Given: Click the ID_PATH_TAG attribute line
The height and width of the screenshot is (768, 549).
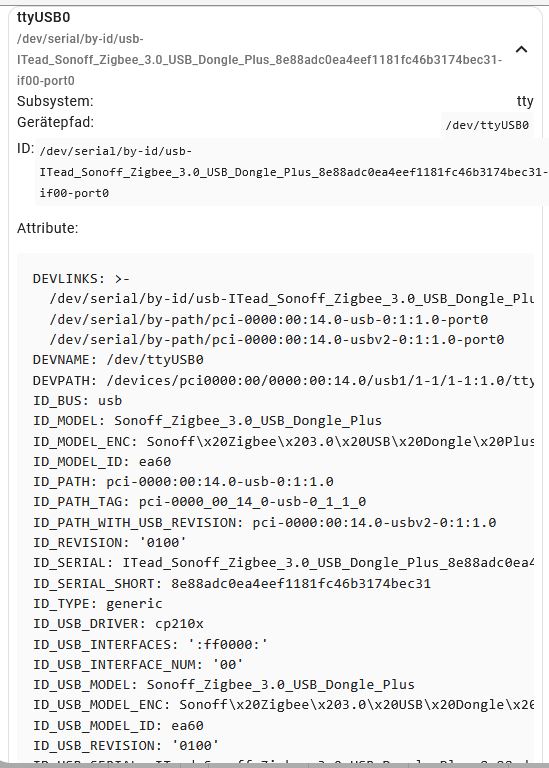Looking at the screenshot, I should [199, 502].
